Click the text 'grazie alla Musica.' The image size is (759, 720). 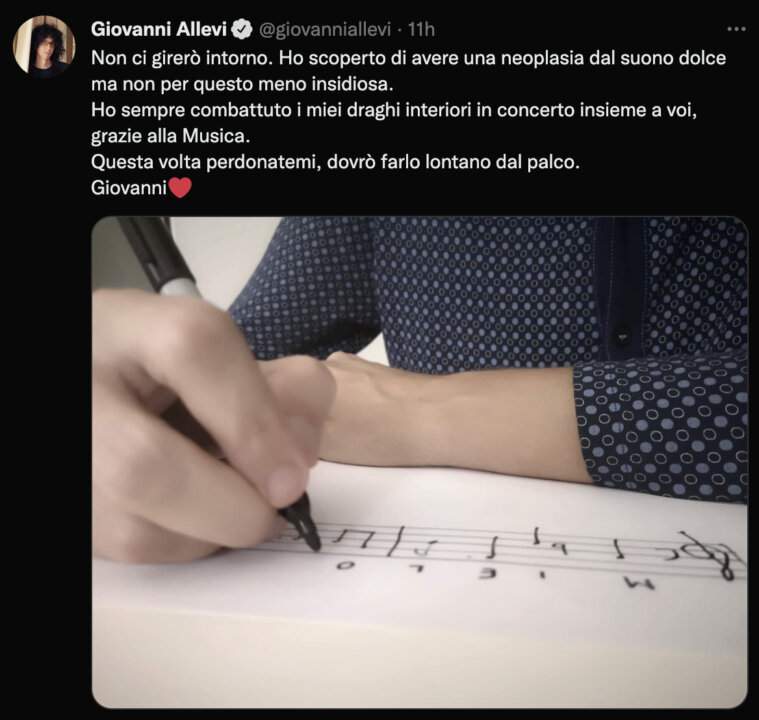coord(170,136)
